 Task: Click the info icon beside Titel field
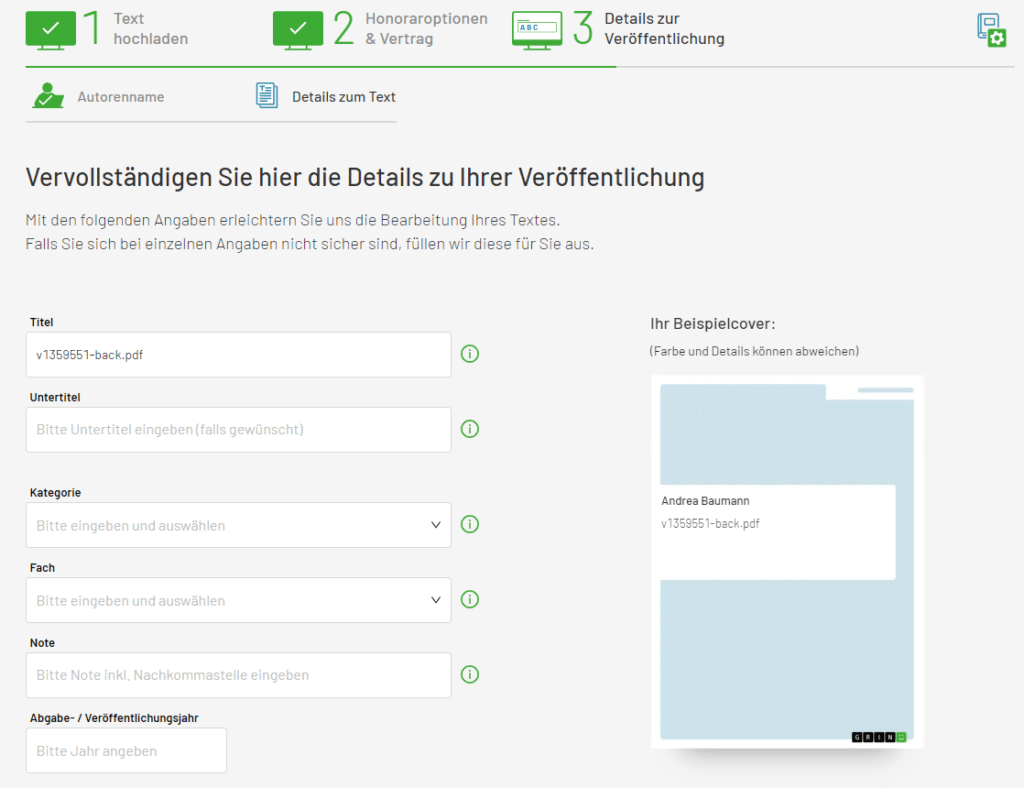pos(470,354)
